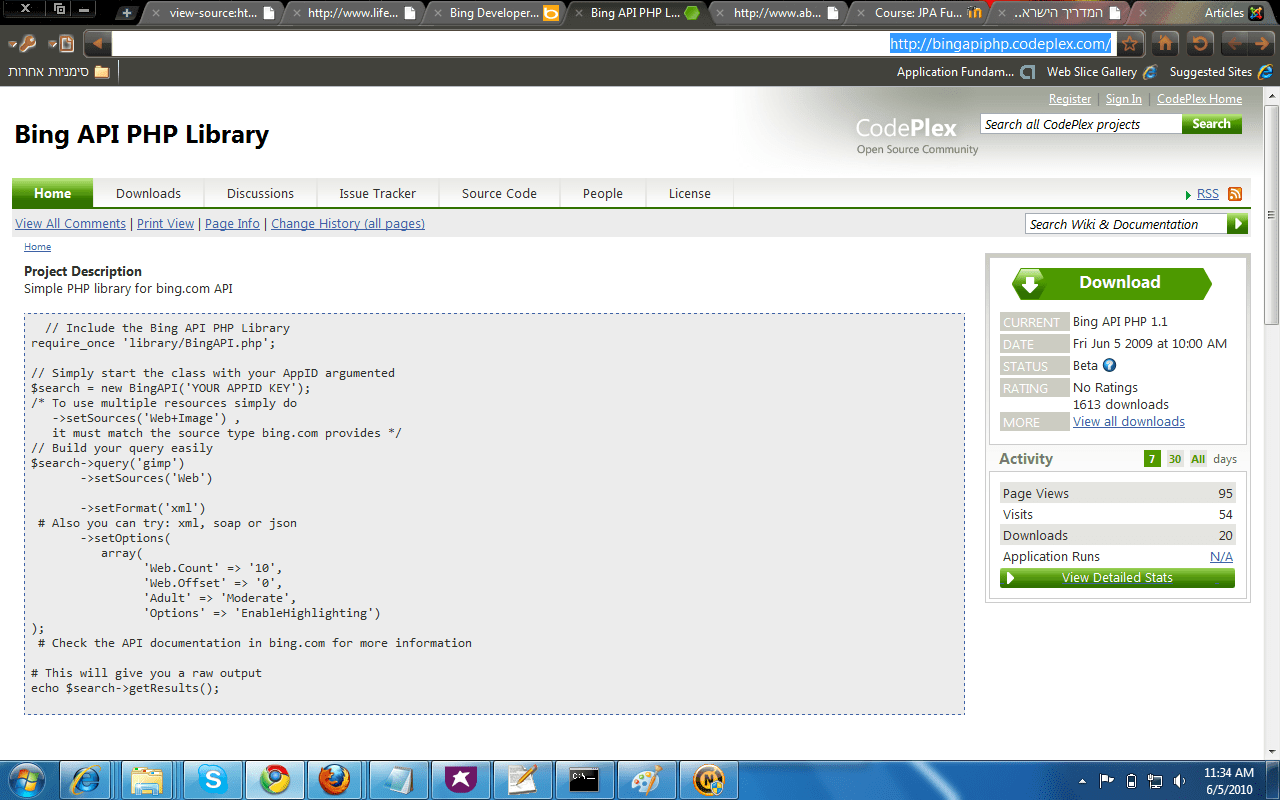Open Firefox from the taskbar
Screen dimensions: 1280x800
tap(336, 779)
